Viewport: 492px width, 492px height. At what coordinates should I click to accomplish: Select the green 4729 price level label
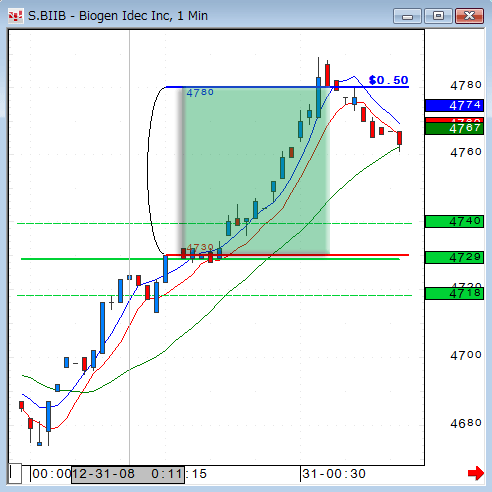[x=454, y=257]
